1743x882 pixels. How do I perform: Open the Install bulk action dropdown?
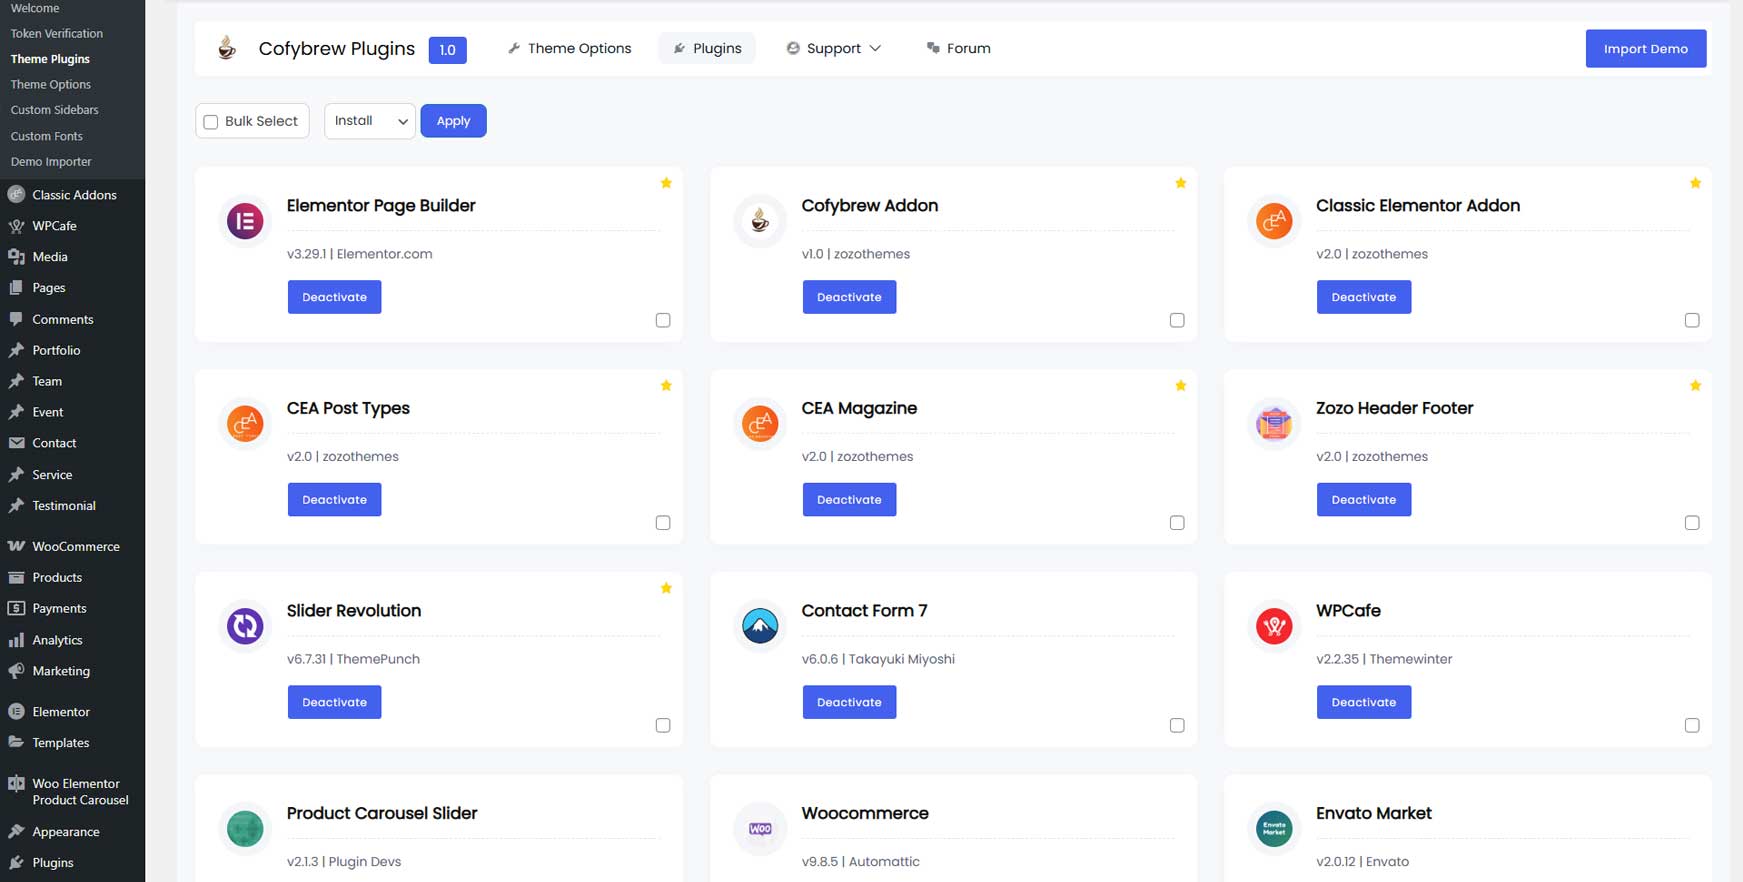(370, 121)
